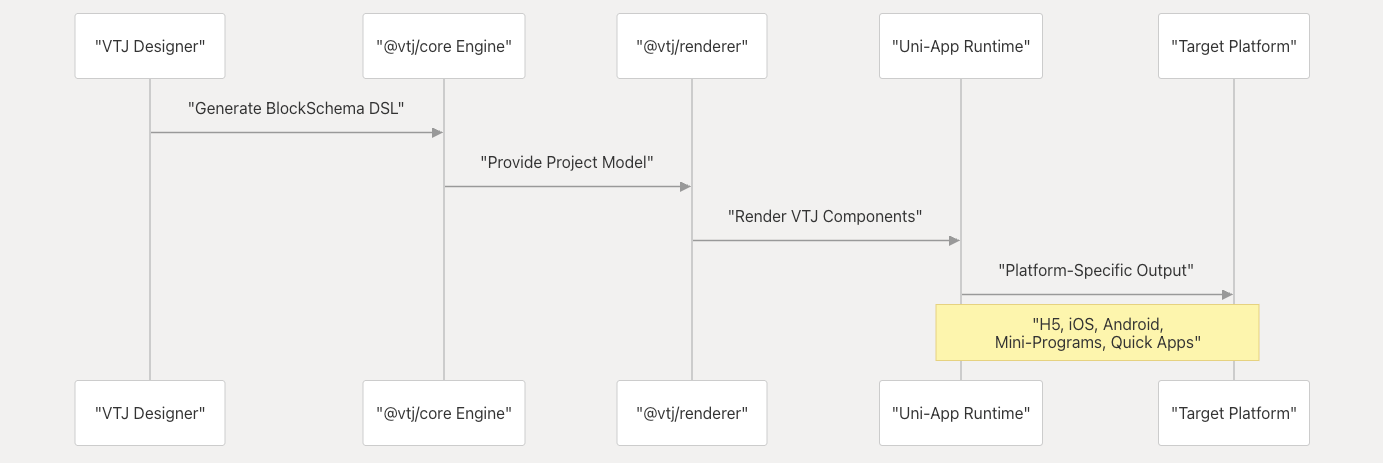Select the bottom "Uni-App Runtime" participant box

click(961, 413)
